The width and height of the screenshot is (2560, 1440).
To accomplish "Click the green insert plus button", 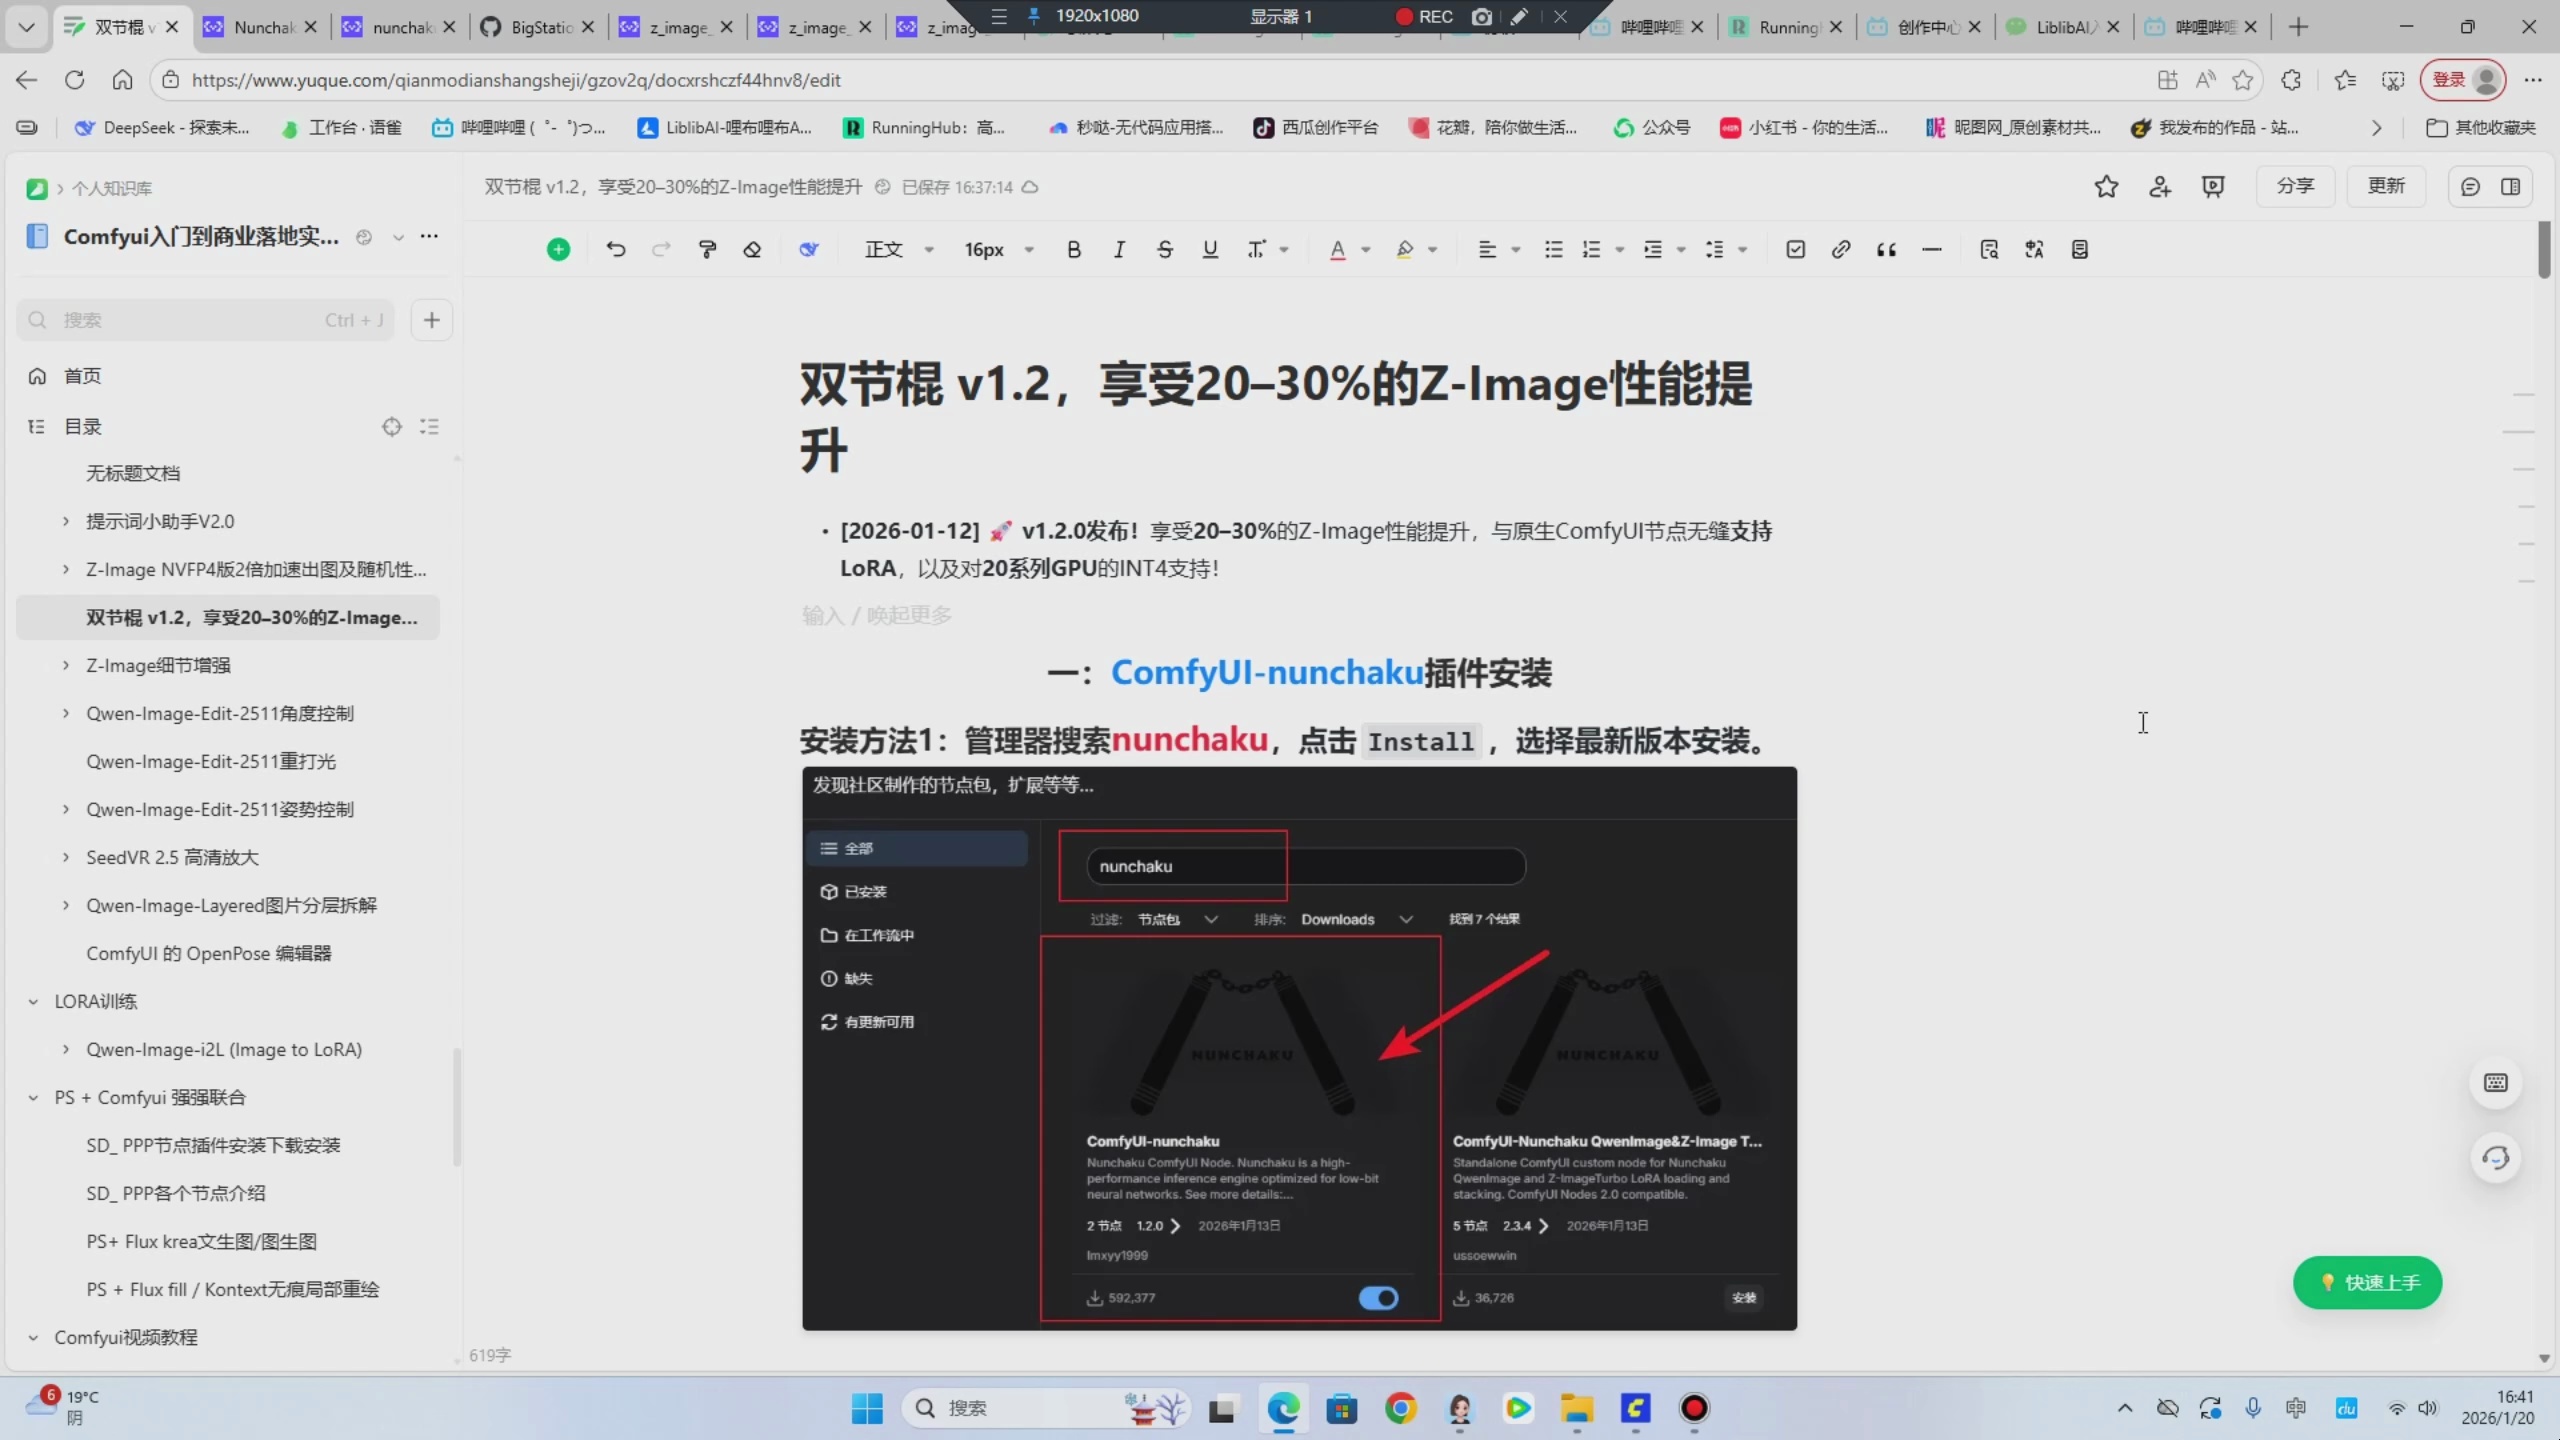I will click(558, 249).
